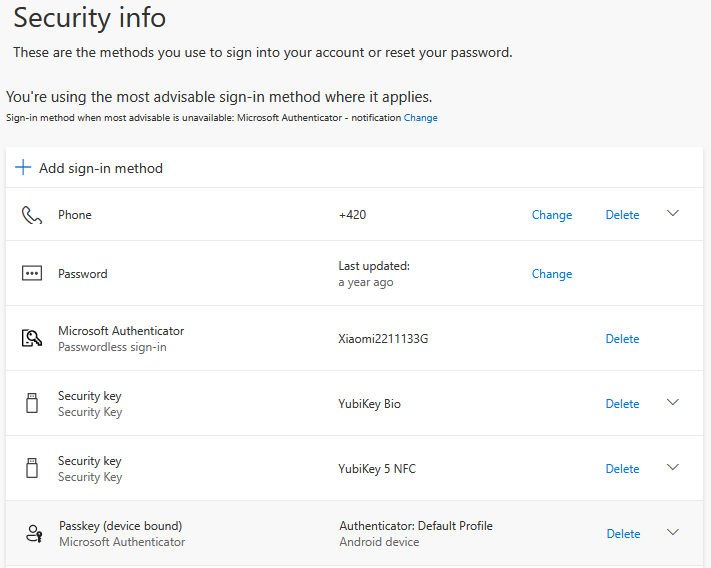This screenshot has width=711, height=568.
Task: Click Add sign-in method
Action: pyautogui.click(x=101, y=168)
